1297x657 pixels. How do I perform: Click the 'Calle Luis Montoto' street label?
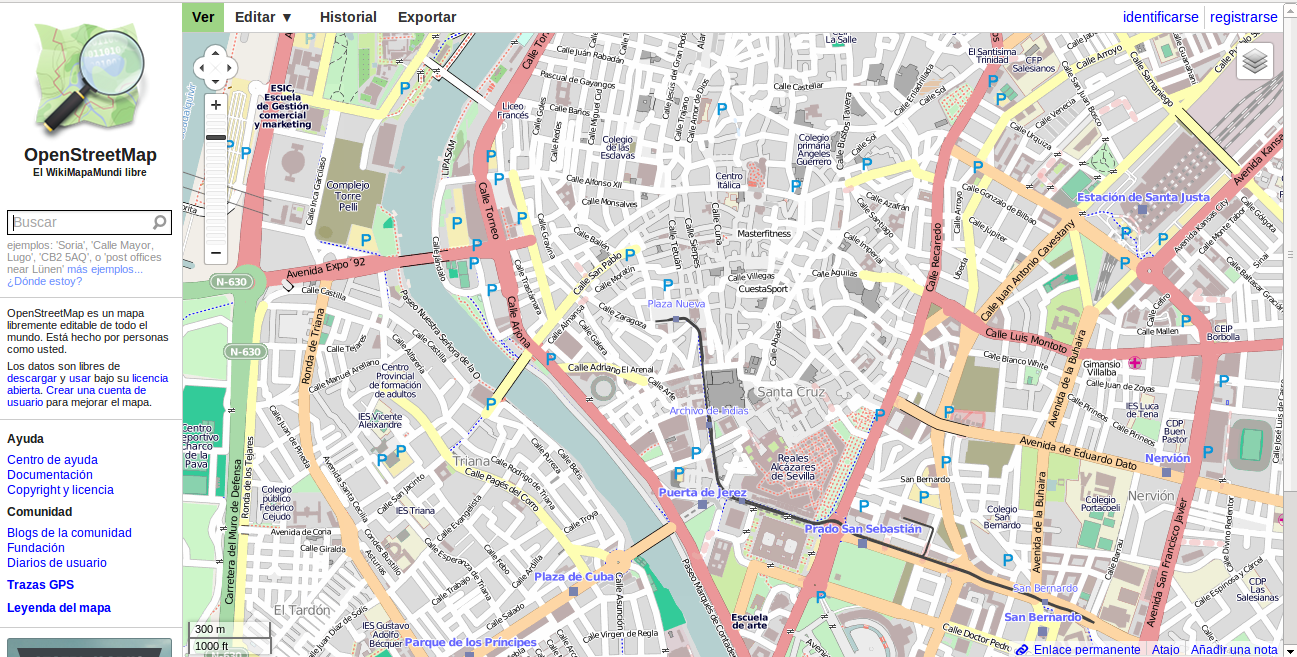tap(1026, 340)
